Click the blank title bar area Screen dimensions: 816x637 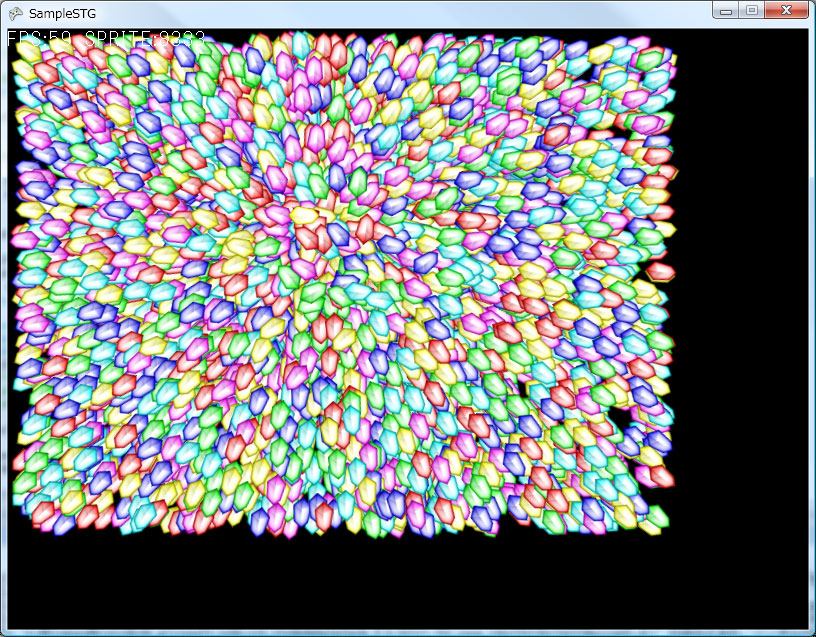(x=400, y=12)
